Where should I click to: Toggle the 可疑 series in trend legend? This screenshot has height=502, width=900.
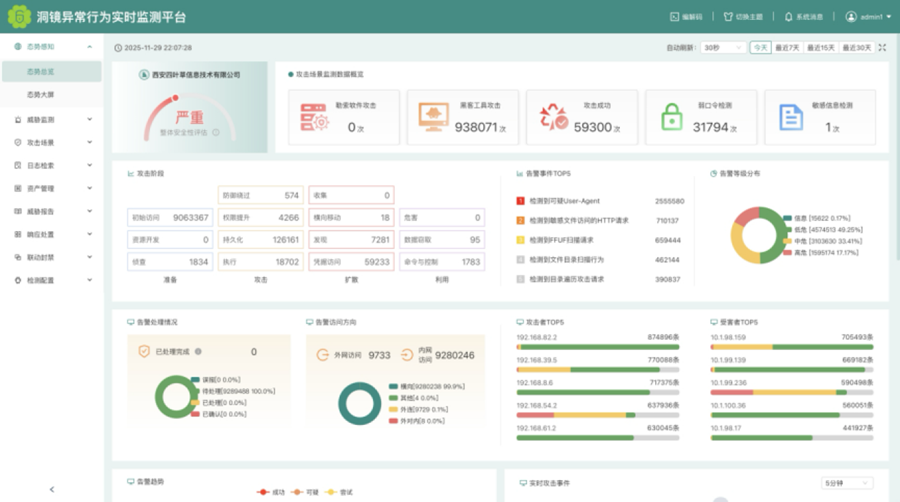coord(305,492)
